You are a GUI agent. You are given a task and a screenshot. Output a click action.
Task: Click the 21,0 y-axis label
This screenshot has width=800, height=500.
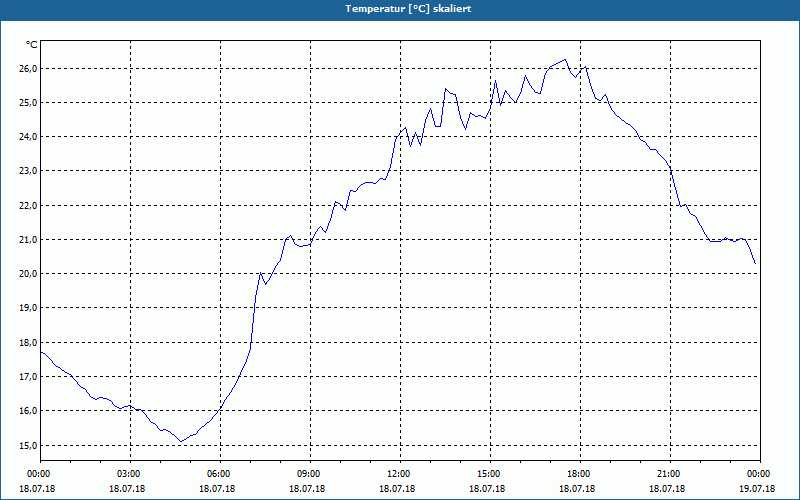[x=28, y=240]
